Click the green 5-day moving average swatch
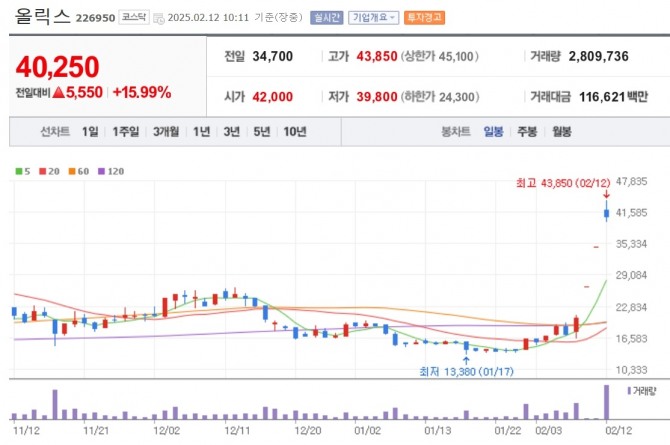Viewport: 670px width, 445px height. coord(19,171)
